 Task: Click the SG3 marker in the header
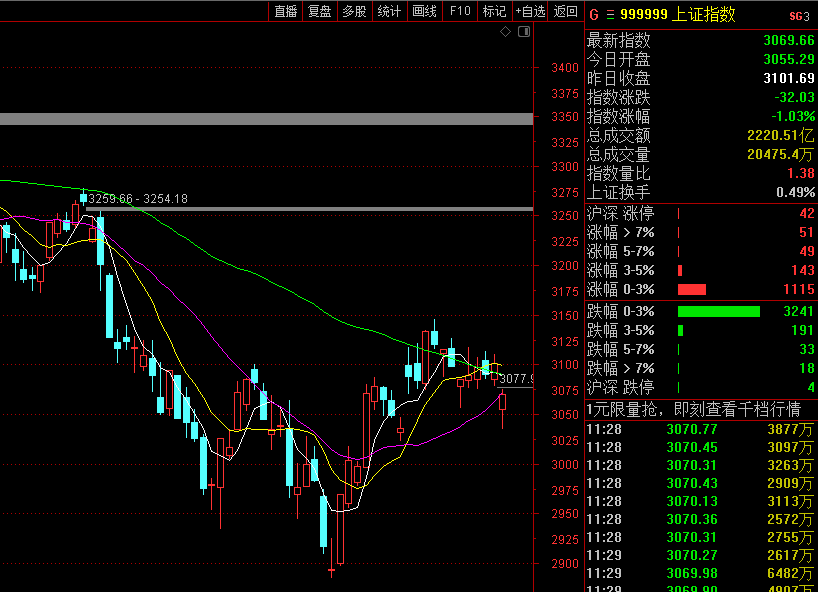pyautogui.click(x=799, y=16)
